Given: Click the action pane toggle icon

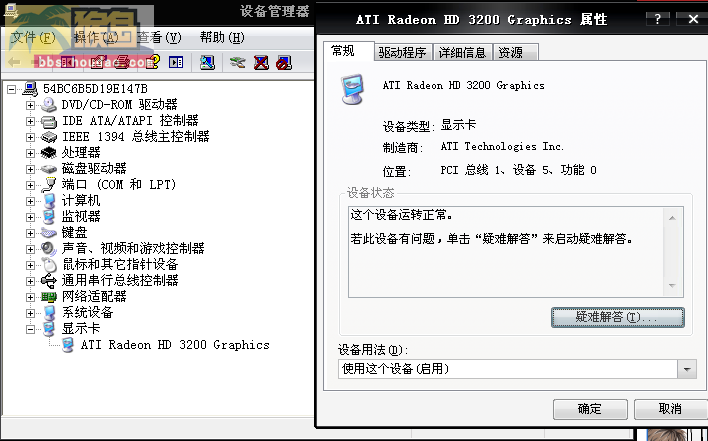Looking at the screenshot, I should pyautogui.click(x=176, y=62).
